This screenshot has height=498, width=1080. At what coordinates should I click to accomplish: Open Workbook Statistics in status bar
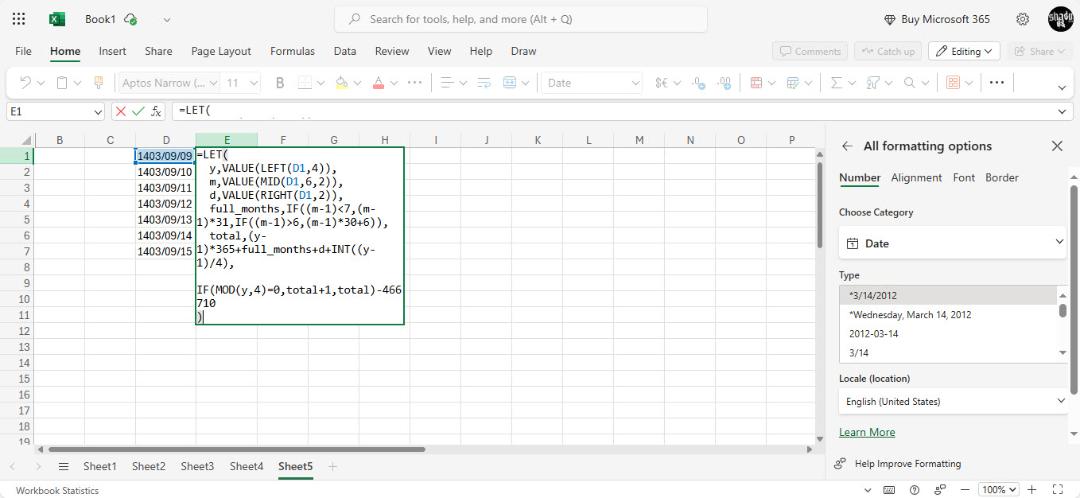[x=57, y=490]
